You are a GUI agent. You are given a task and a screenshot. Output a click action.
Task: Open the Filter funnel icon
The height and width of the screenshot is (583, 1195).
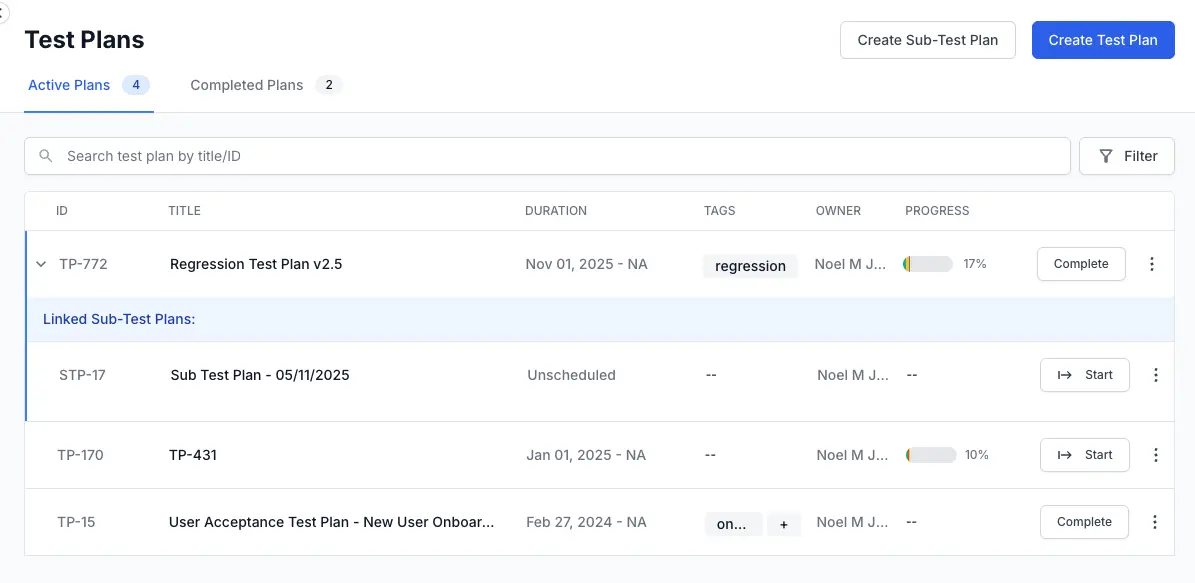(1106, 156)
